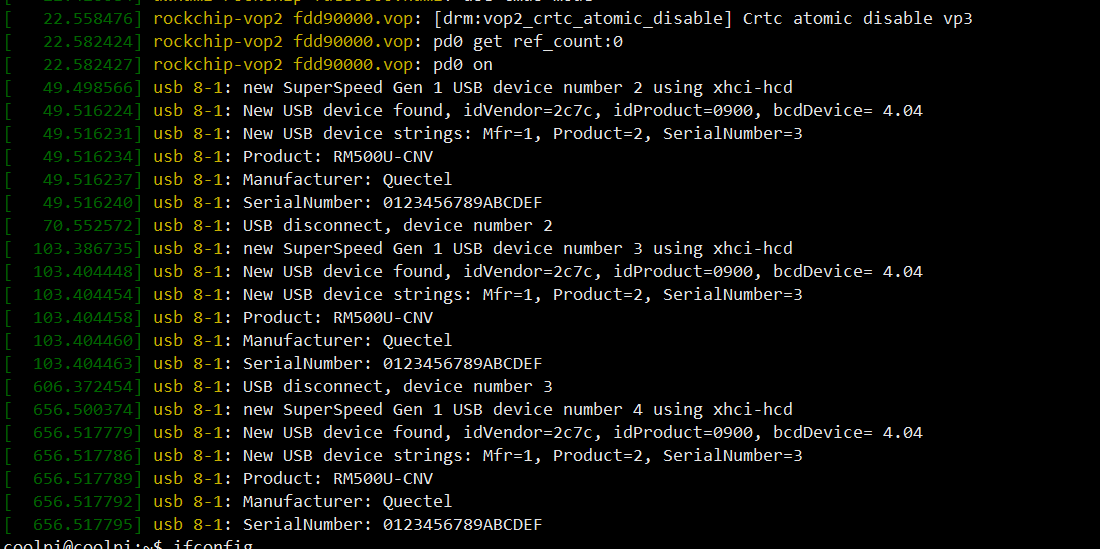Image resolution: width=1100 pixels, height=549 pixels.
Task: Click the 'Manufacturer: Quectel' line at 656.517792
Action: click(x=228, y=501)
